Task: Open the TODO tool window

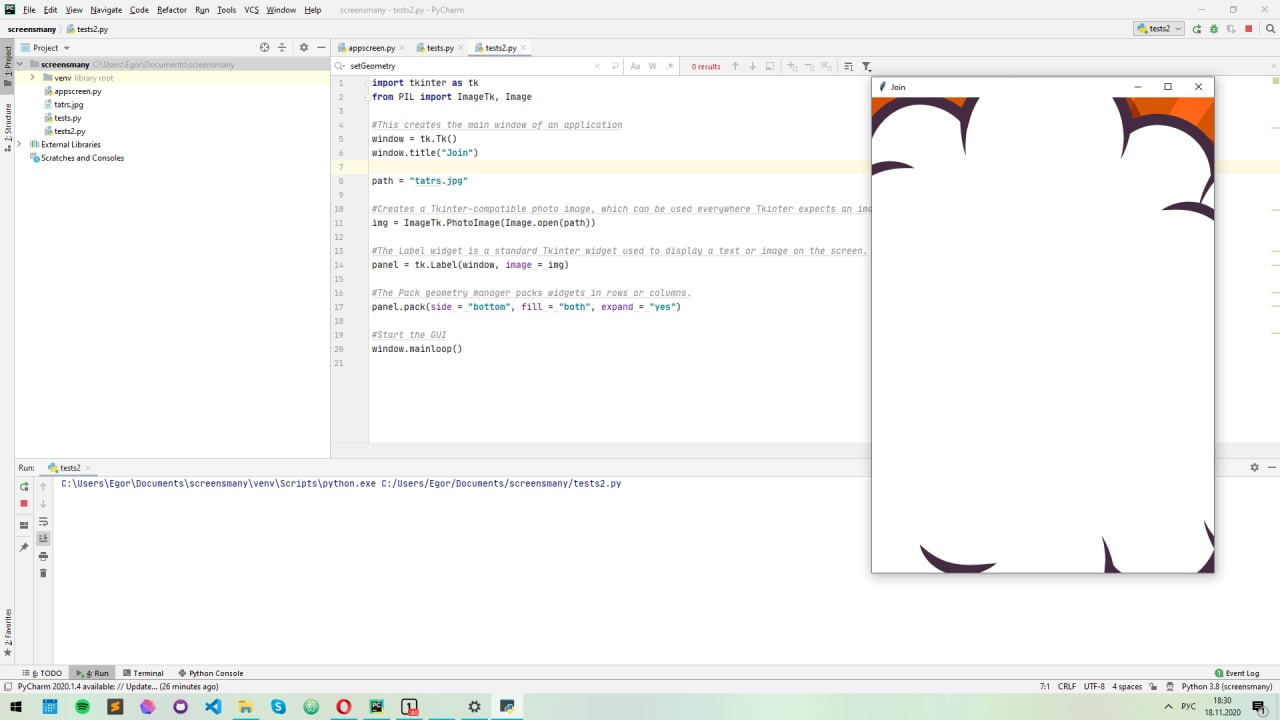Action: (x=42, y=673)
